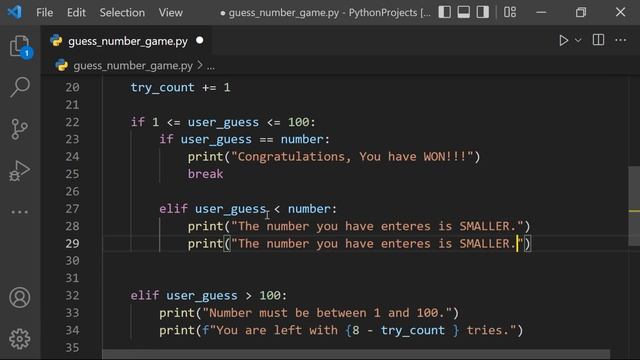Run the Python file with play button

564,40
